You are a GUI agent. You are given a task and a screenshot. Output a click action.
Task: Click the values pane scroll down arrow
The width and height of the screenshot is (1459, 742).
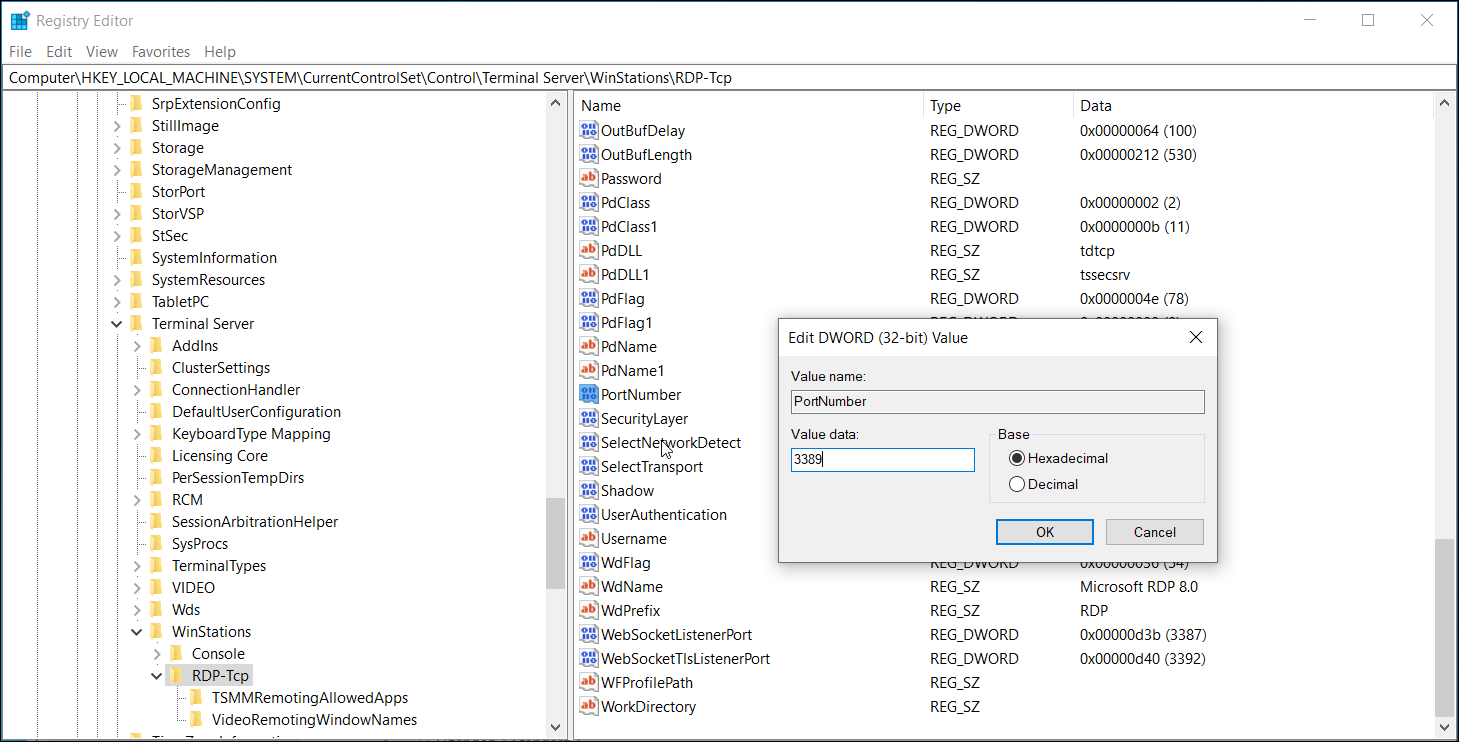(1444, 728)
